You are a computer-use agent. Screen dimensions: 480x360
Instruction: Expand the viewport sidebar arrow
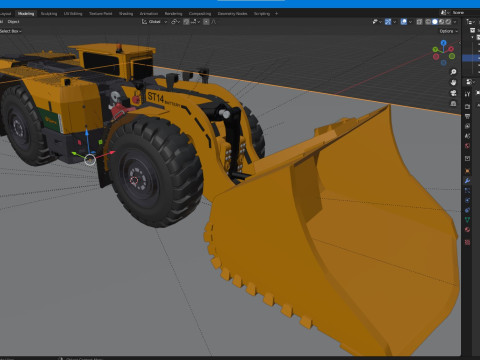[x=460, y=43]
